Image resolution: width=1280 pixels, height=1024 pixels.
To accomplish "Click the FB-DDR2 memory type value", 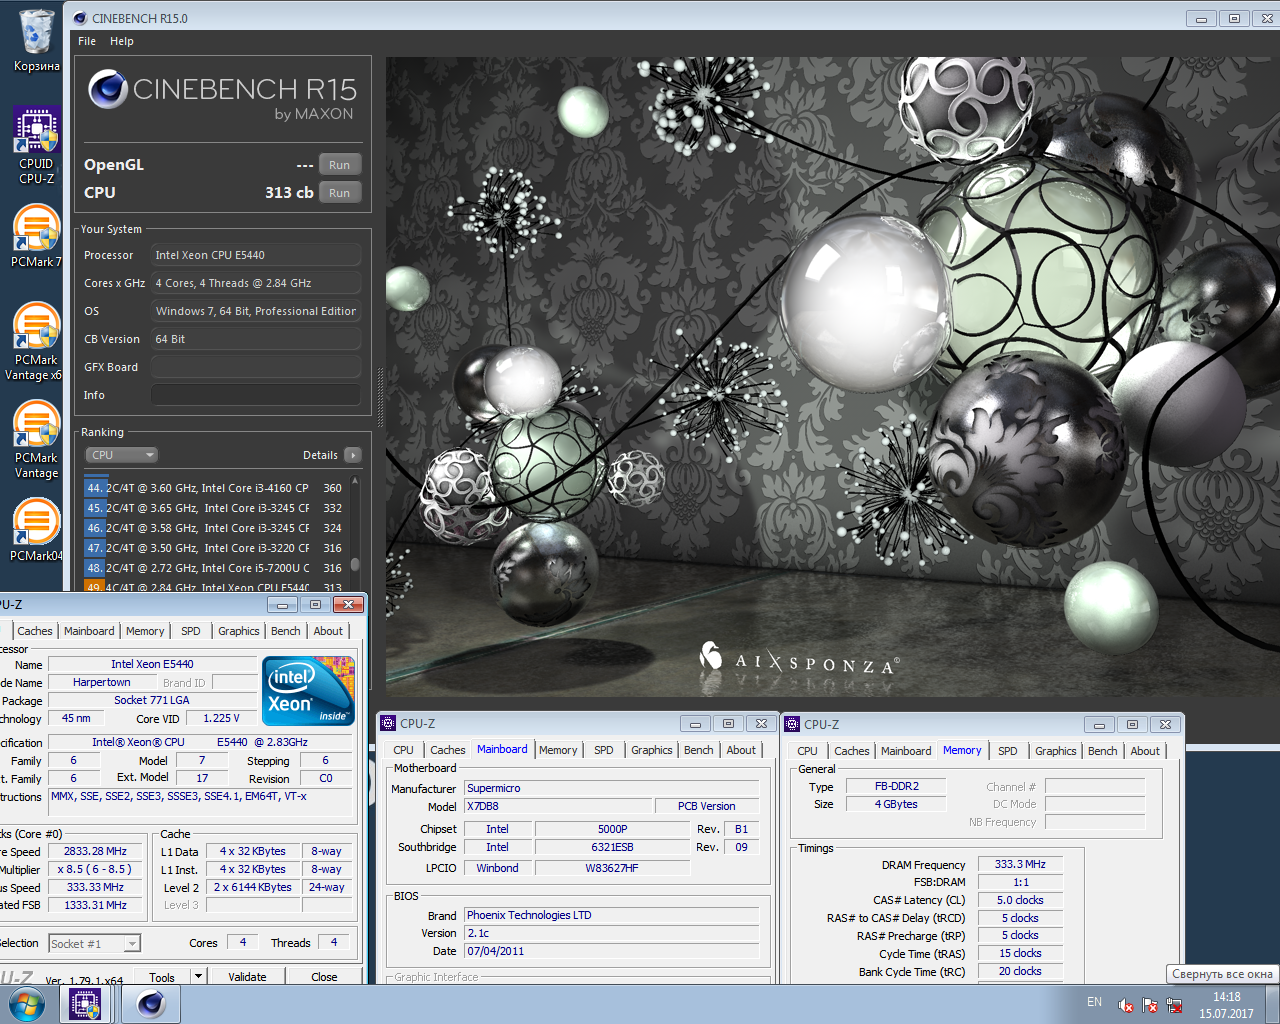I will 896,786.
